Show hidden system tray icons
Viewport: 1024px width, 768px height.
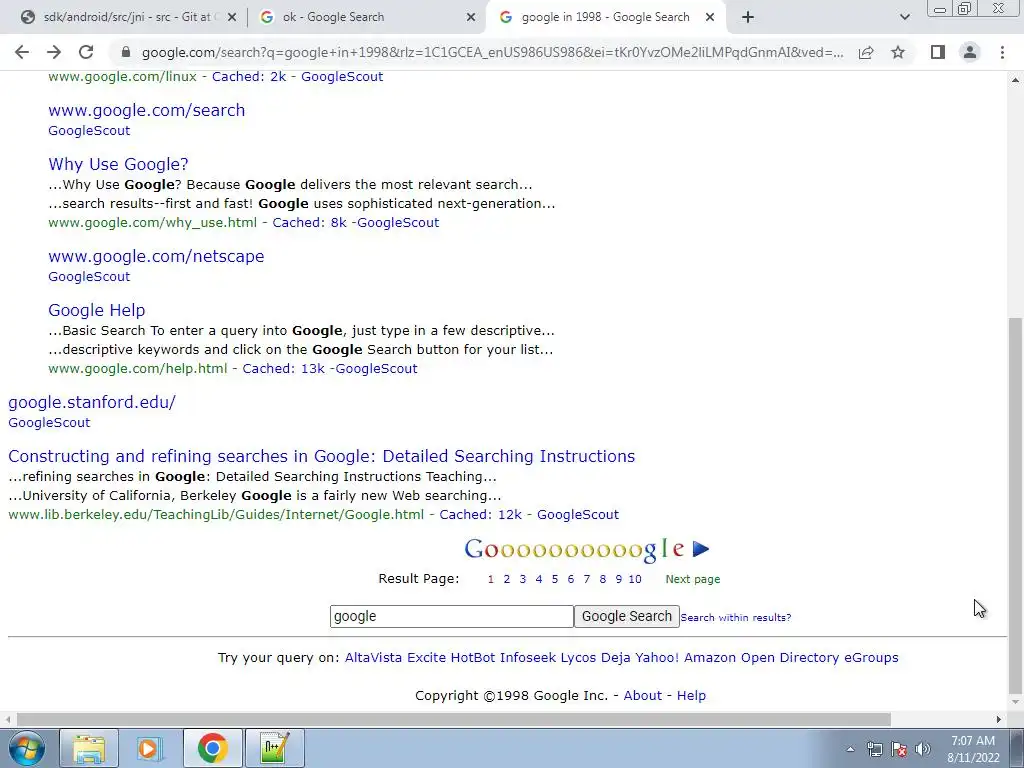pyautogui.click(x=850, y=749)
